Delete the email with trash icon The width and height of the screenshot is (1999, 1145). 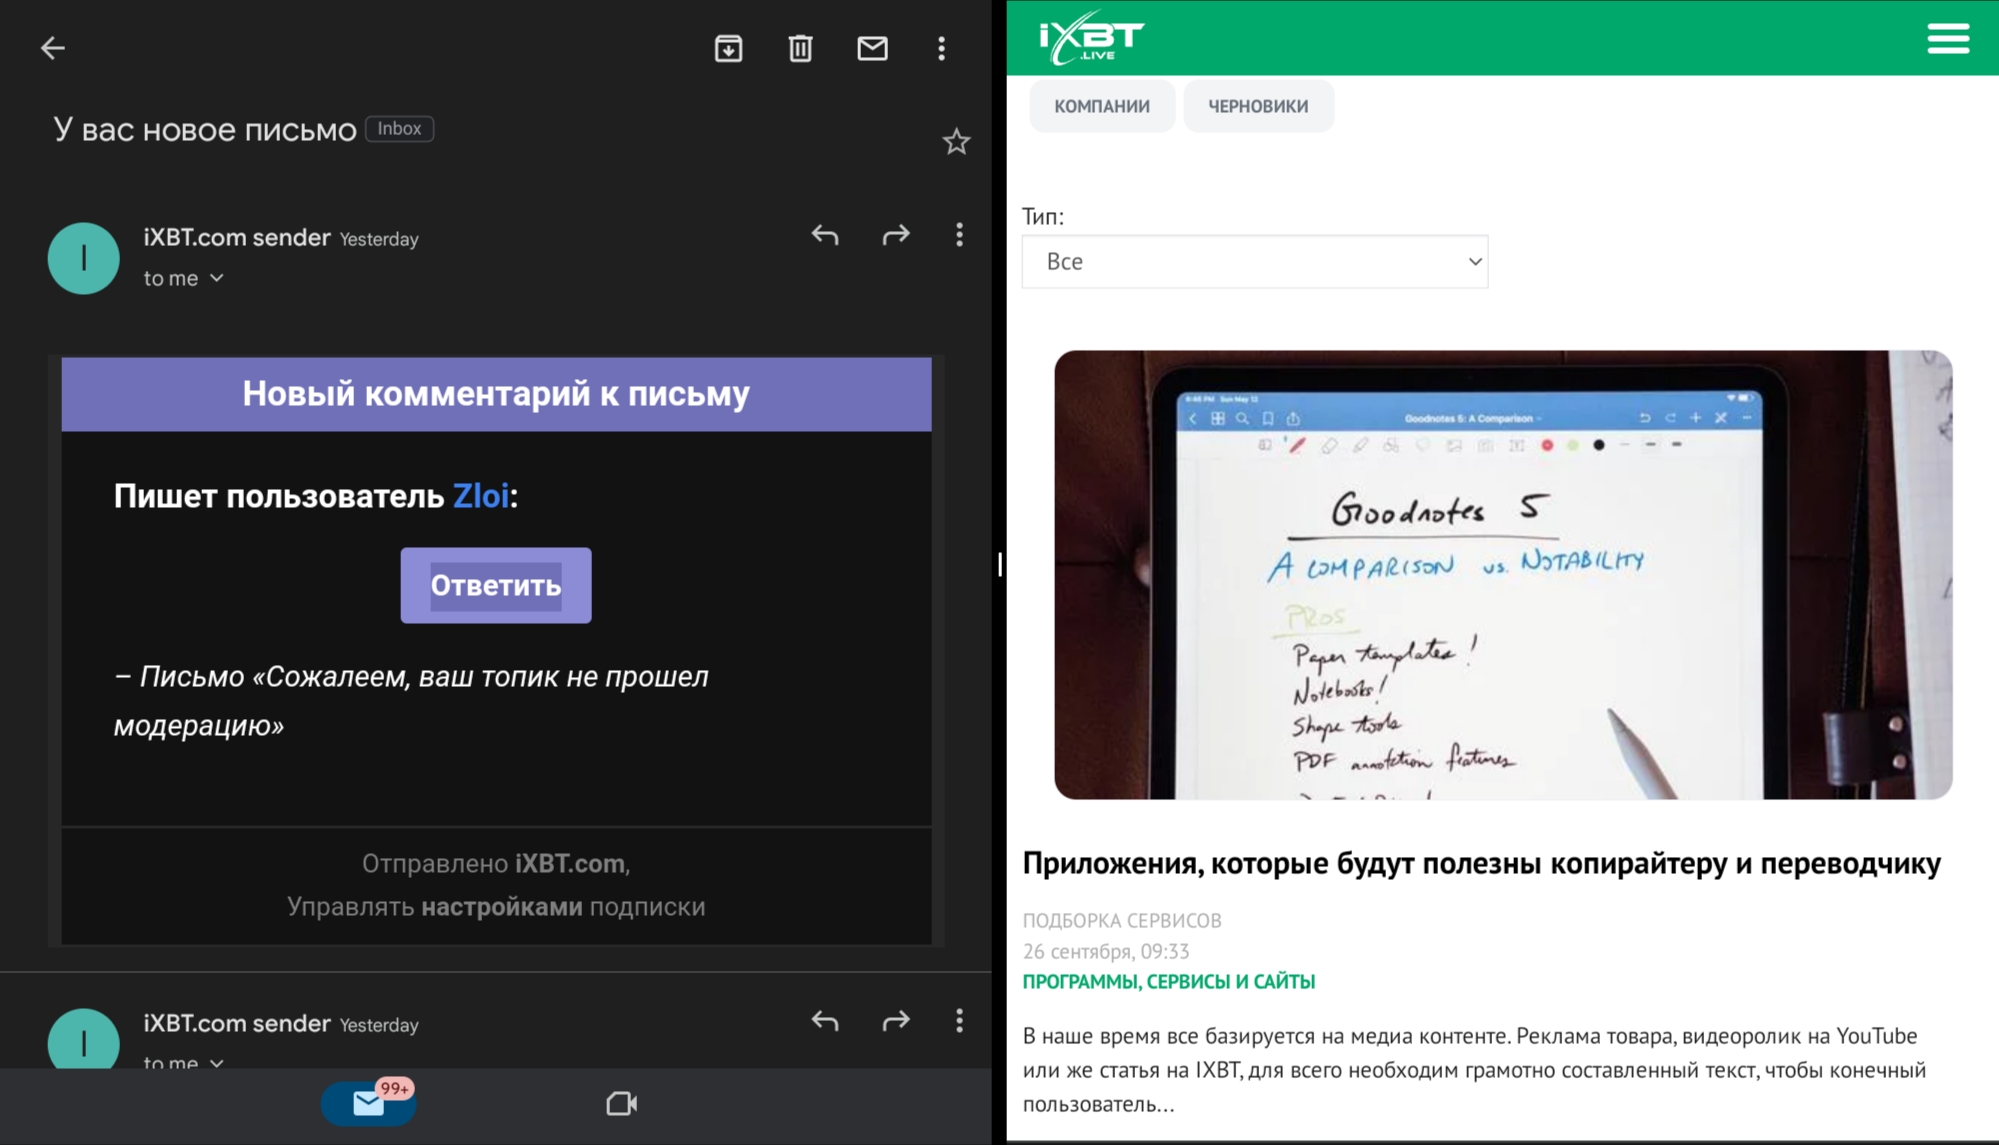point(800,47)
